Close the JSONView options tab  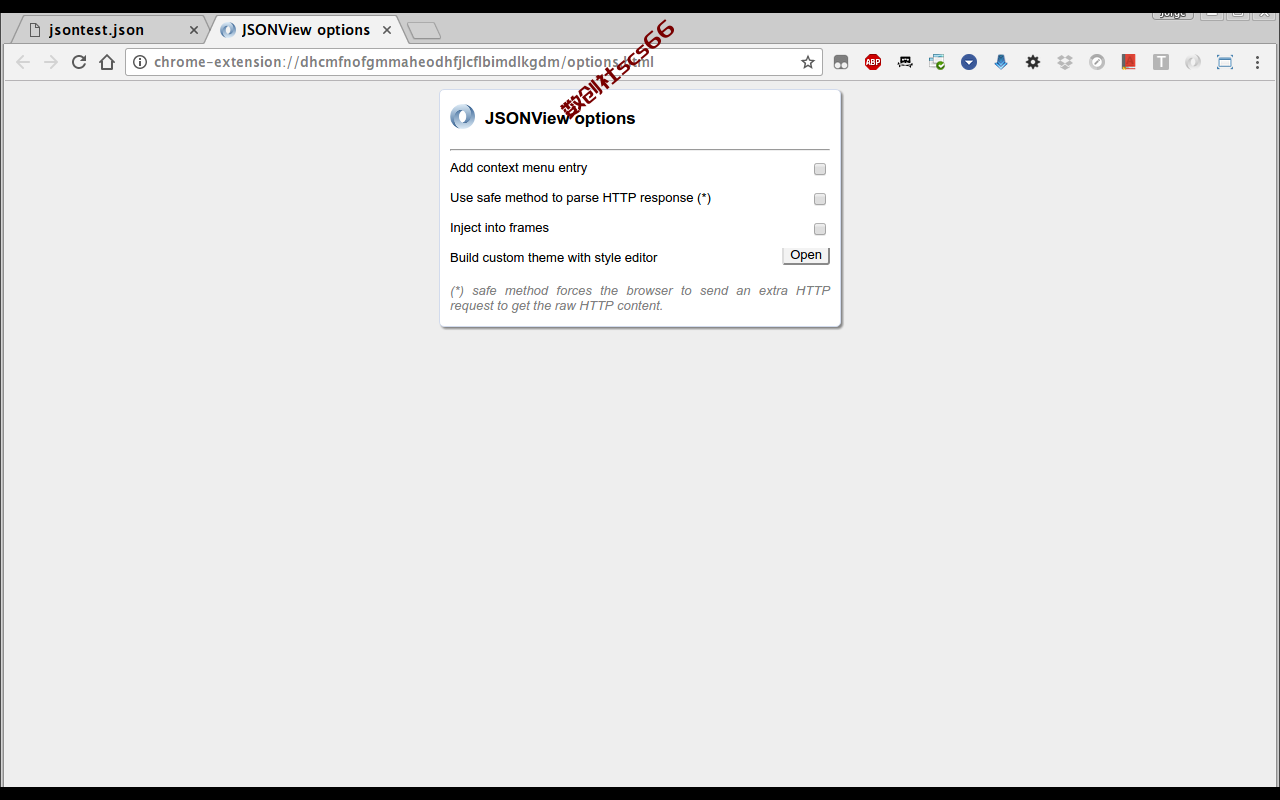(x=387, y=30)
